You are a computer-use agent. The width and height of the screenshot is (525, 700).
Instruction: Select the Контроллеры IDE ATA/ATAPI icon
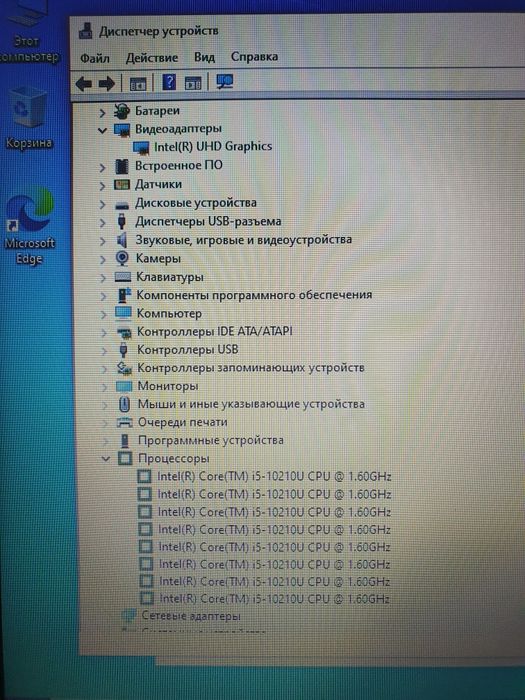point(124,332)
